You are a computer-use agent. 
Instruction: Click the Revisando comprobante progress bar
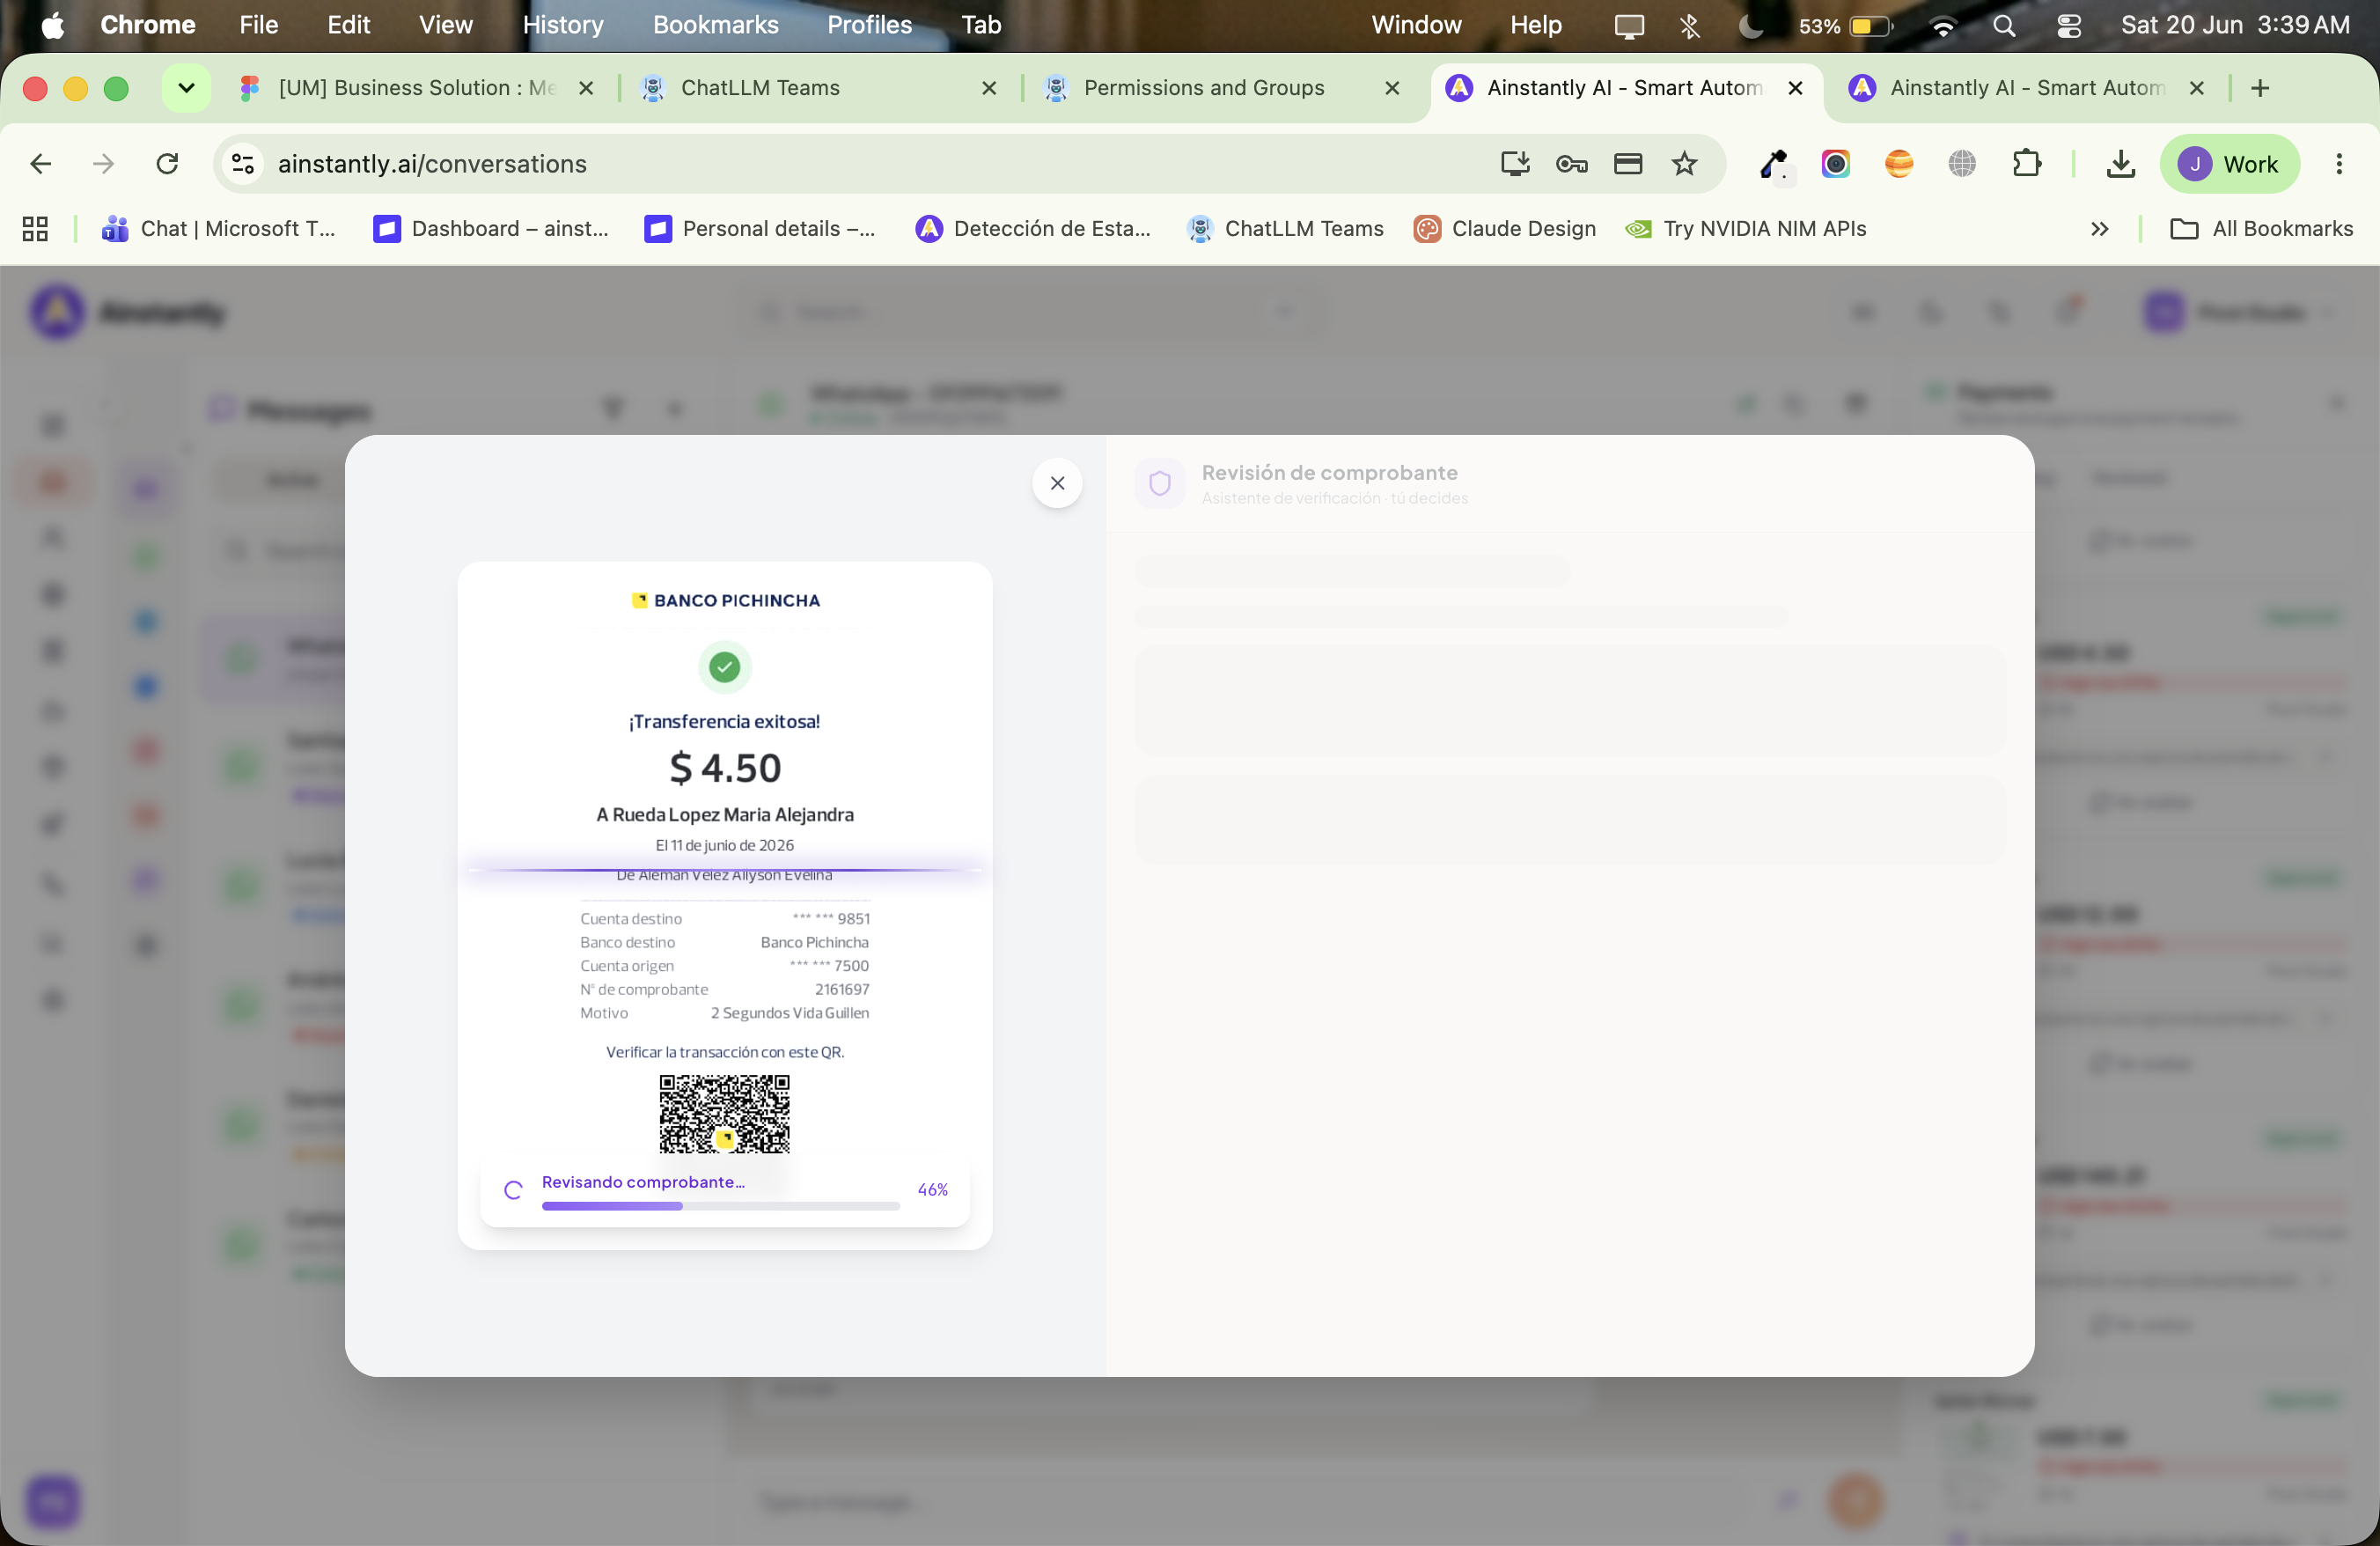720,1206
